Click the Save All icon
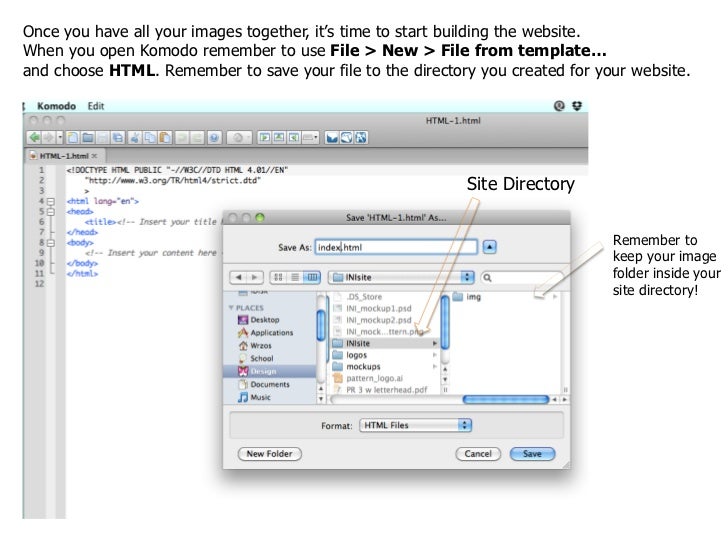728x546 pixels. (x=117, y=137)
